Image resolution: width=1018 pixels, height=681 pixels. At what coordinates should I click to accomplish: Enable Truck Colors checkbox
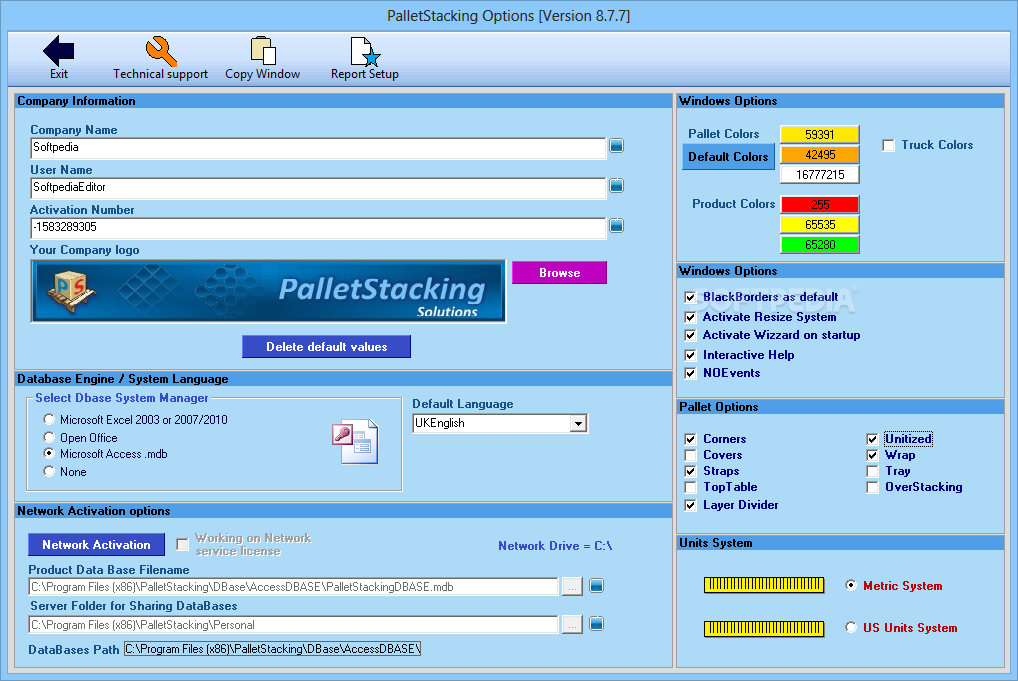pyautogui.click(x=889, y=145)
